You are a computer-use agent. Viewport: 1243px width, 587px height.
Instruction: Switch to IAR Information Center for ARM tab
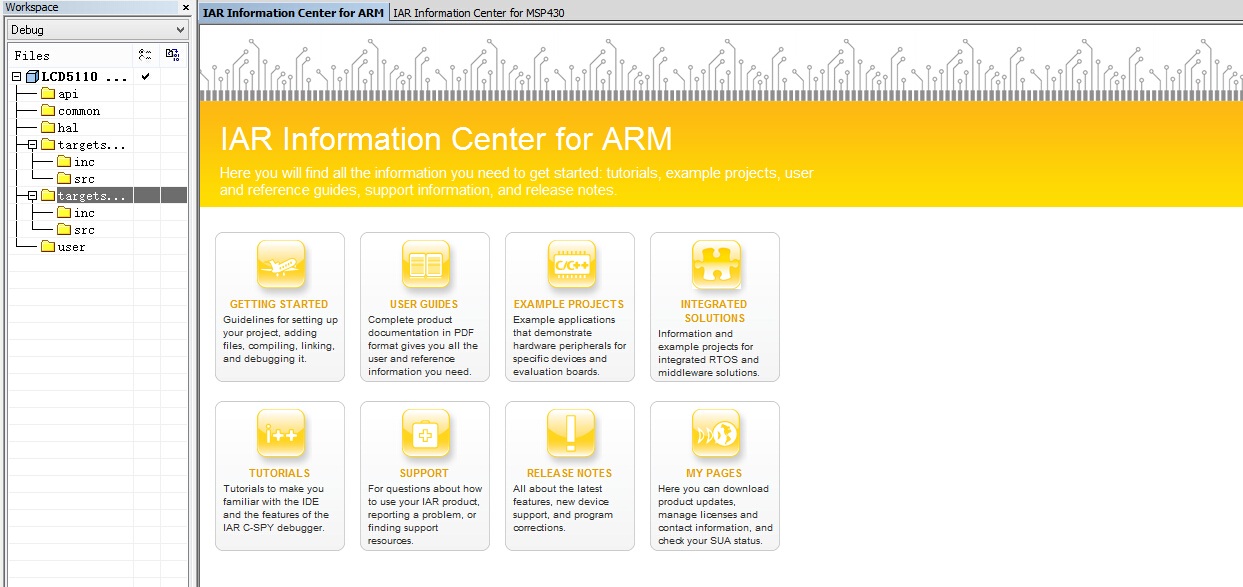[x=293, y=13]
